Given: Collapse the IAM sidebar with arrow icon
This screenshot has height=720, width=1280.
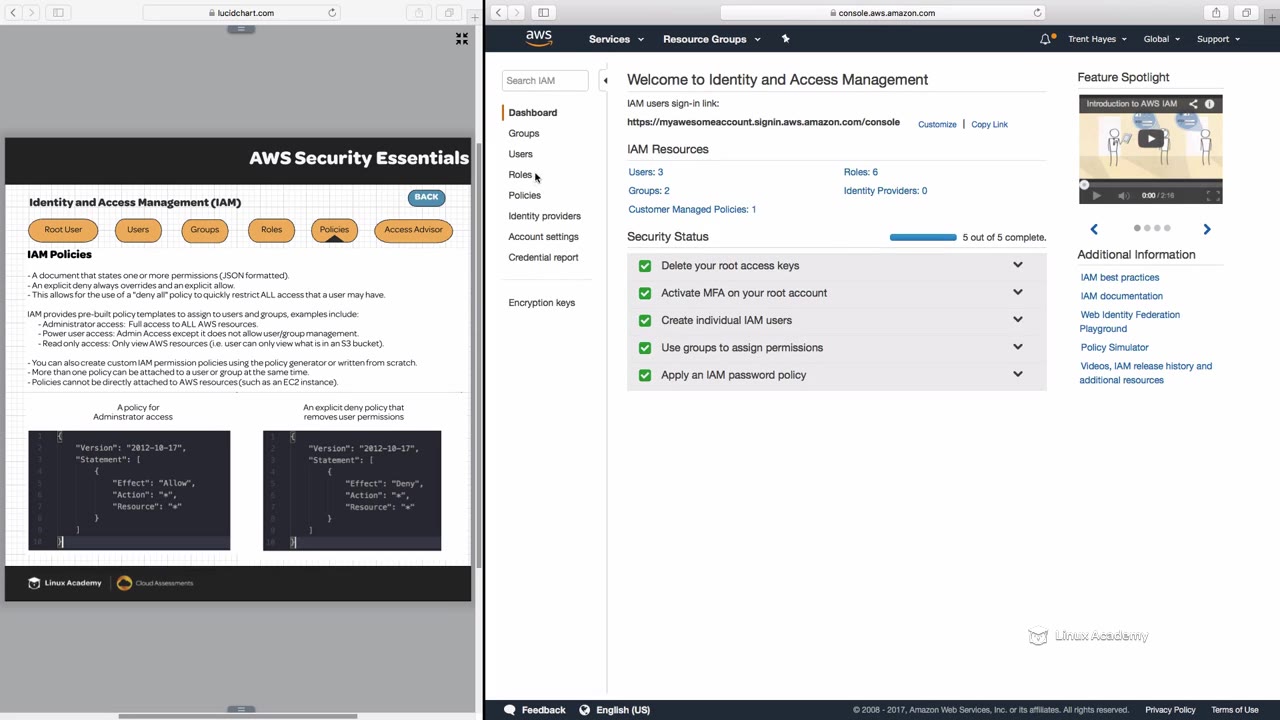Looking at the screenshot, I should tap(604, 81).
